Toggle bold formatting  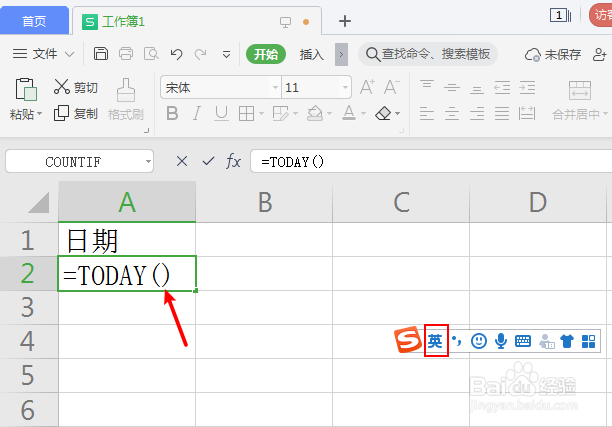(172, 114)
